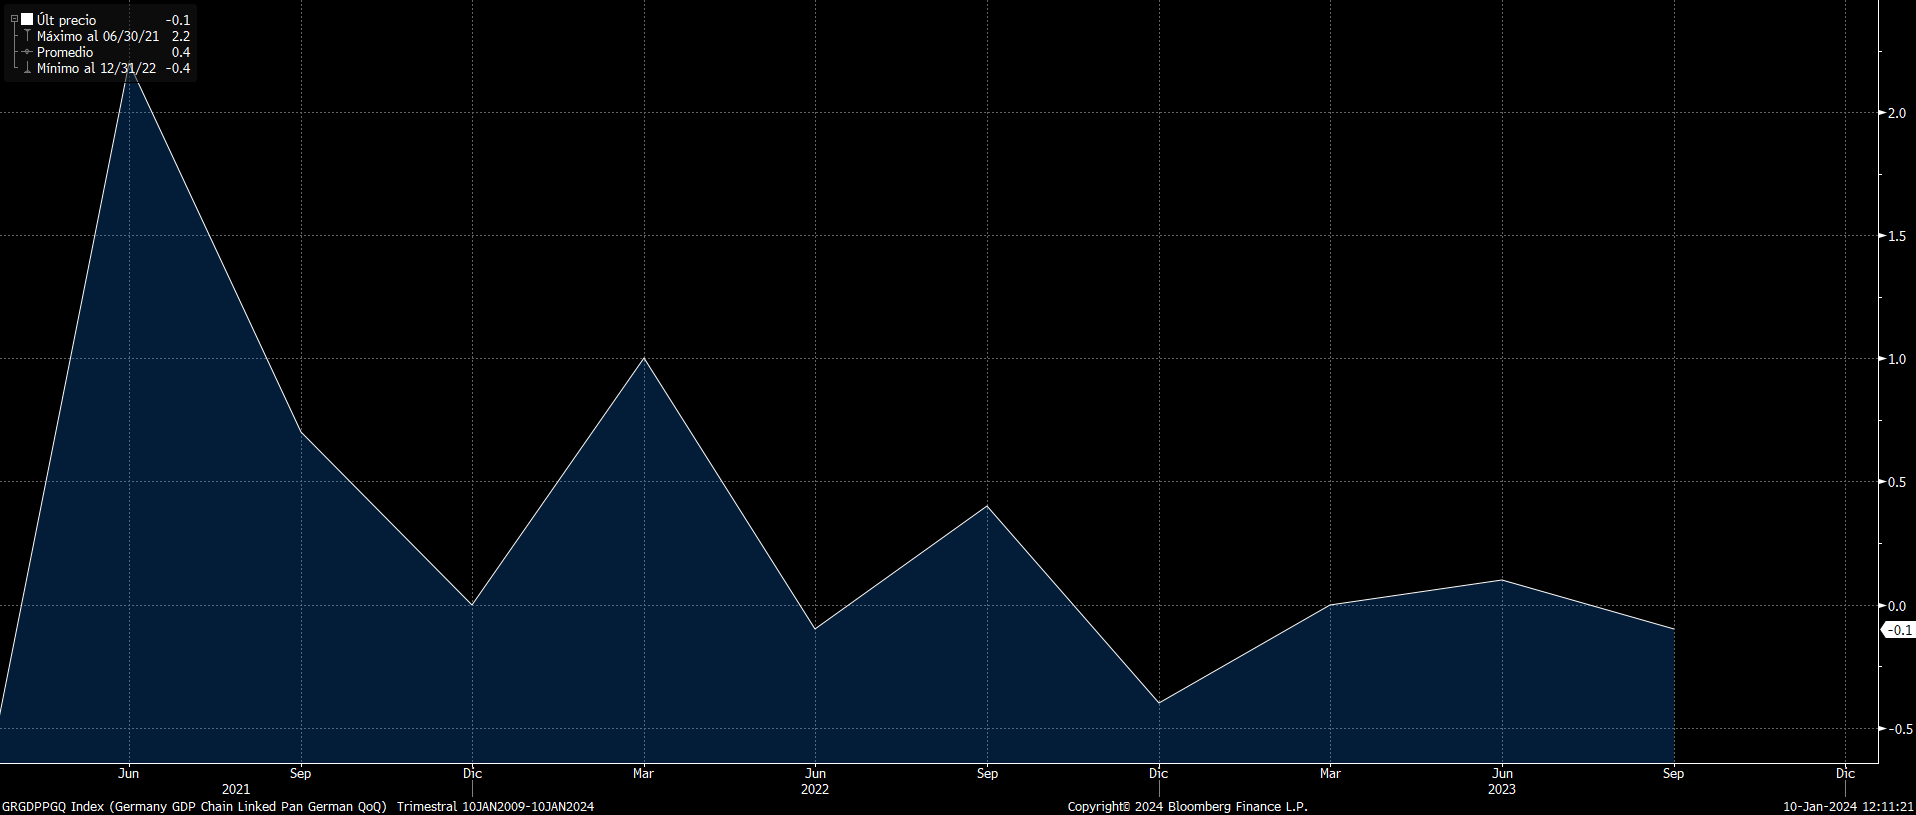Select the Promedio legend entry
The width and height of the screenshot is (1916, 815).
(65, 52)
